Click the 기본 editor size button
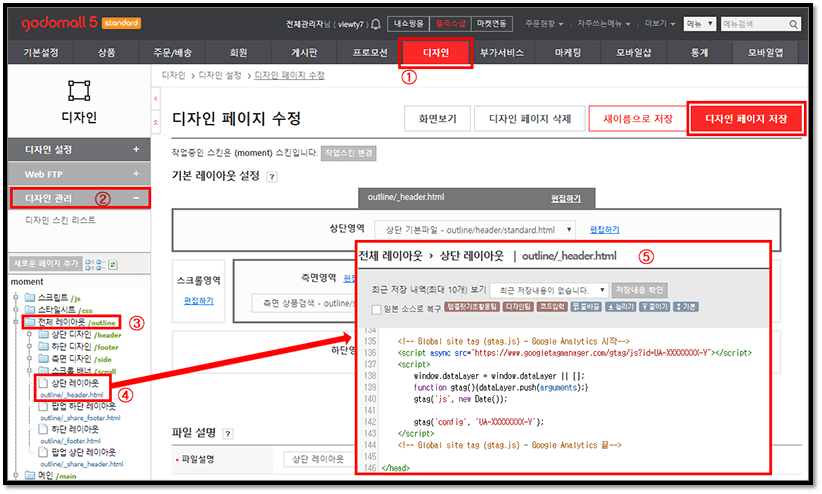This screenshot has width=822, height=494. pyautogui.click(x=685, y=306)
